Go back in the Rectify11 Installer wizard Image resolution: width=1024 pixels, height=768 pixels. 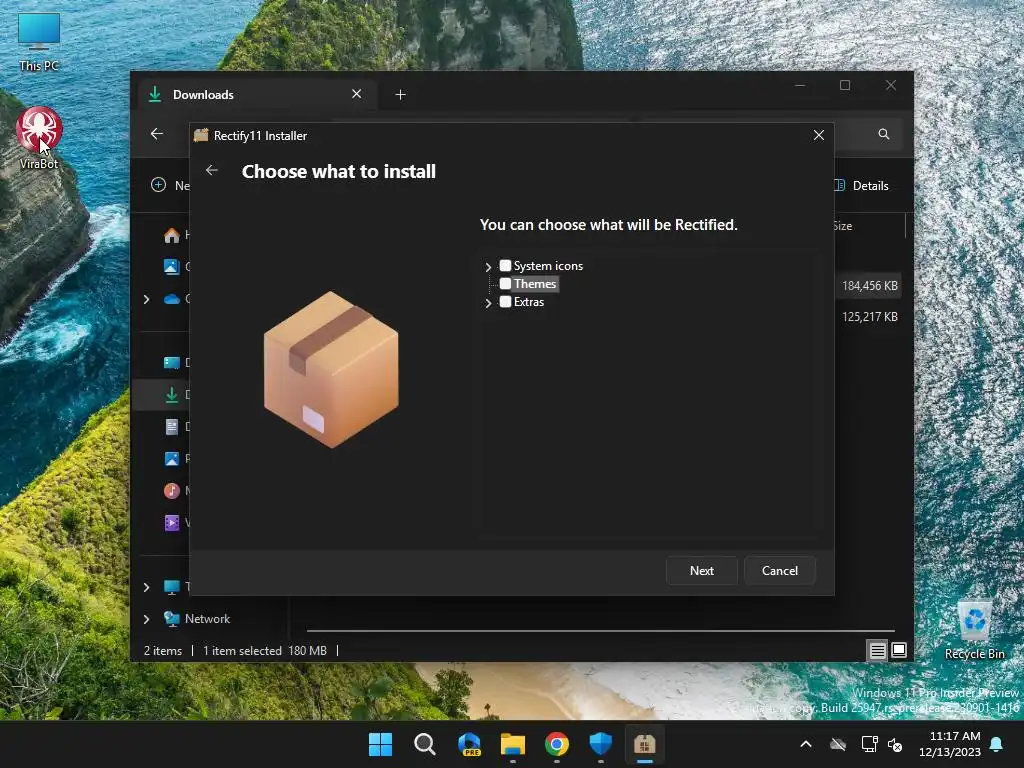click(212, 170)
